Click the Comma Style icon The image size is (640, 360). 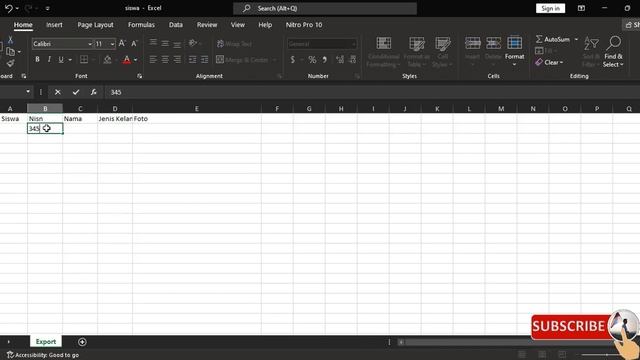[x=324, y=60]
